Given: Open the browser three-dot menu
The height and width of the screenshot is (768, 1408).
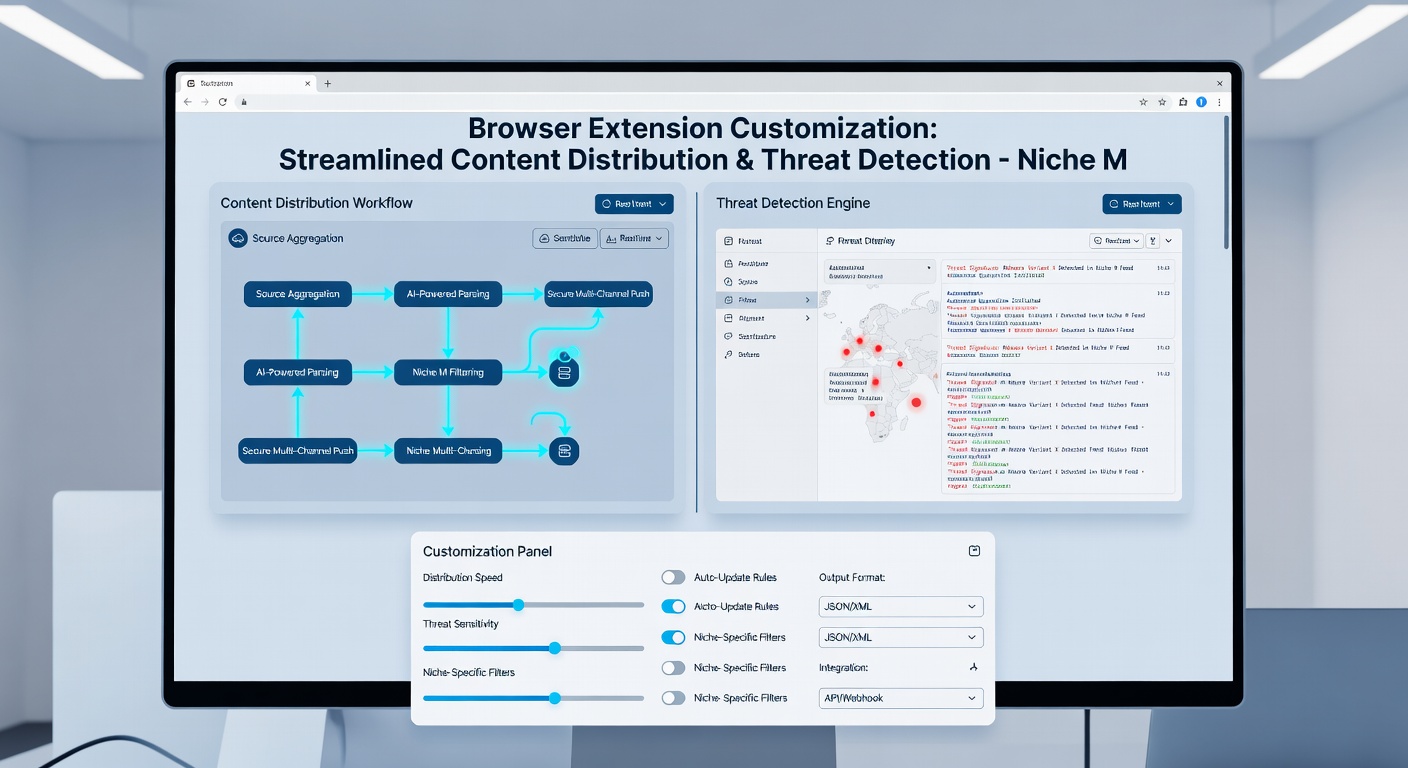Looking at the screenshot, I should pyautogui.click(x=1219, y=102).
